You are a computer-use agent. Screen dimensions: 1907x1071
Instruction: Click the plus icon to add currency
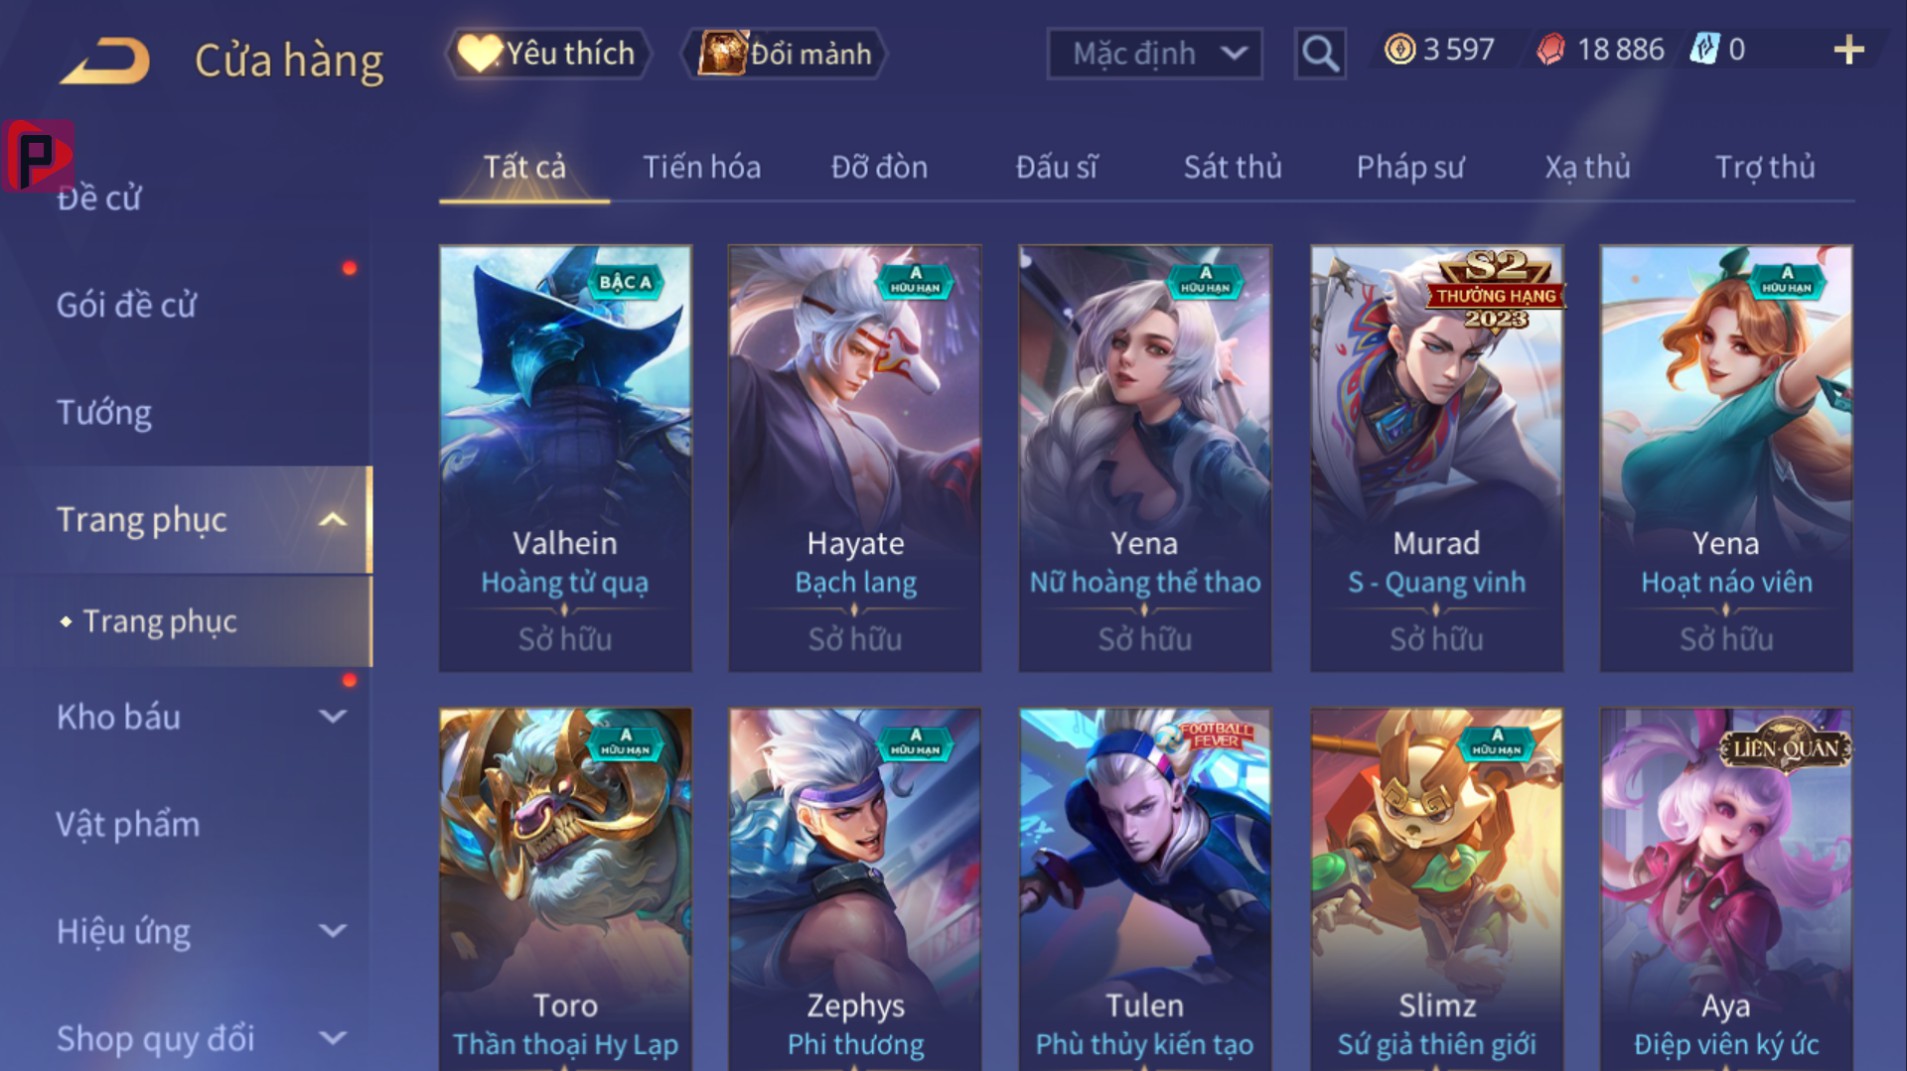coord(1848,50)
